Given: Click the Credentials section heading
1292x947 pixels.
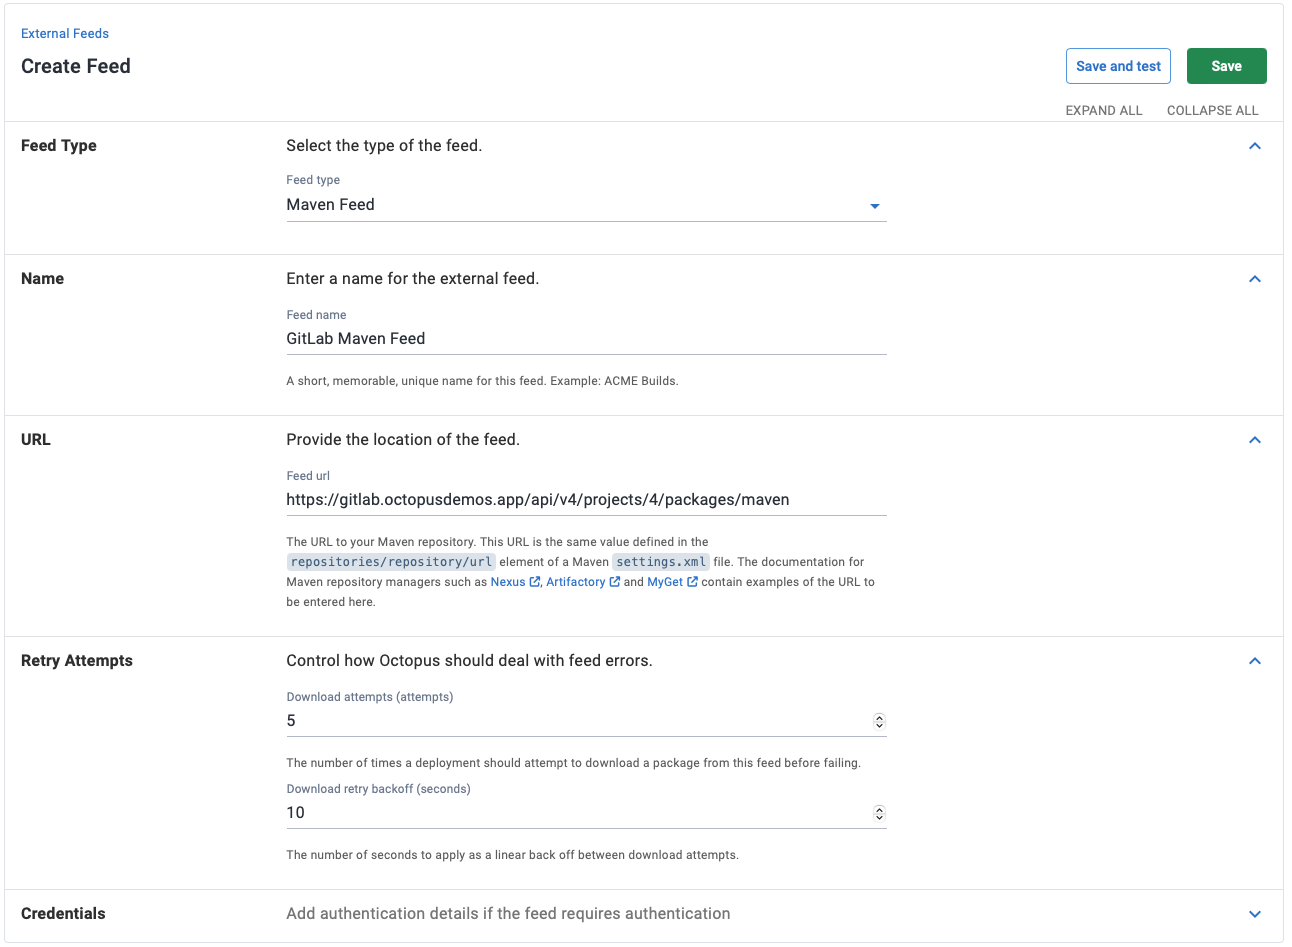Looking at the screenshot, I should click(63, 913).
